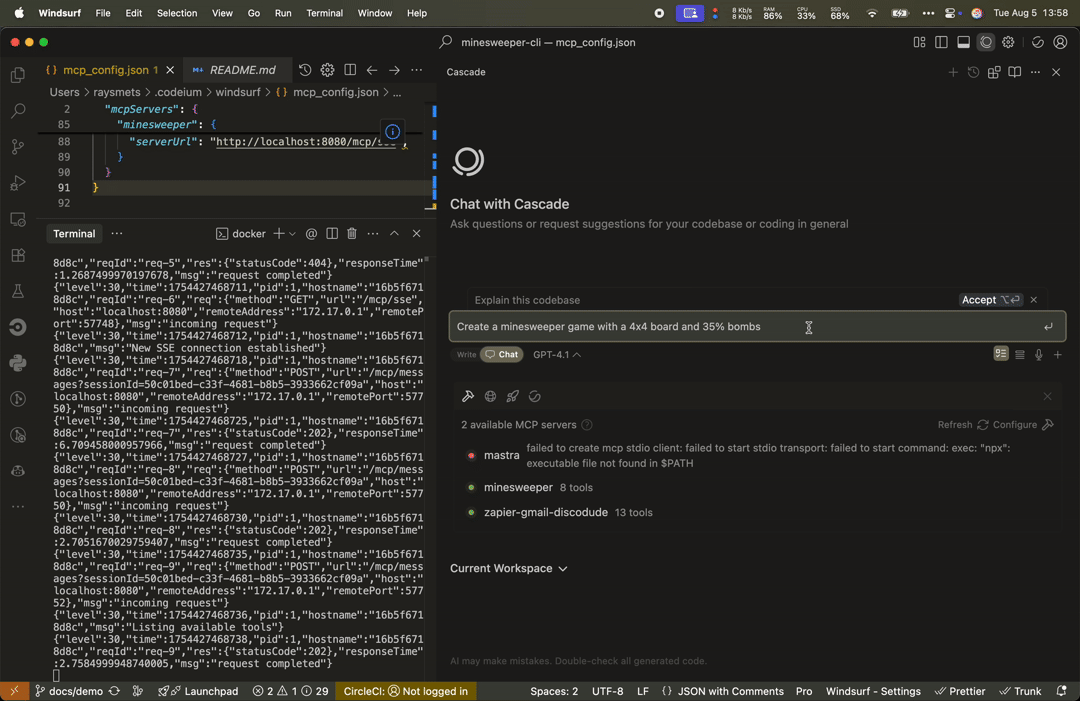
Task: Switch to the README.md tab
Action: coord(236,70)
